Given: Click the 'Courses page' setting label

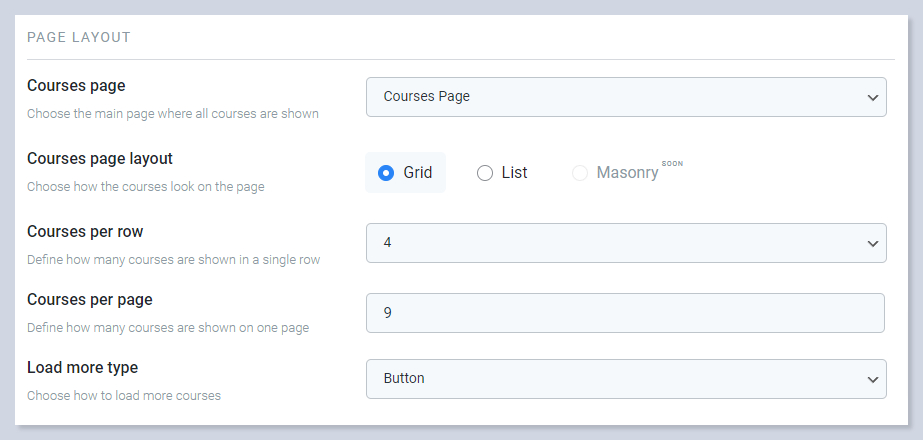Looking at the screenshot, I should coord(76,86).
